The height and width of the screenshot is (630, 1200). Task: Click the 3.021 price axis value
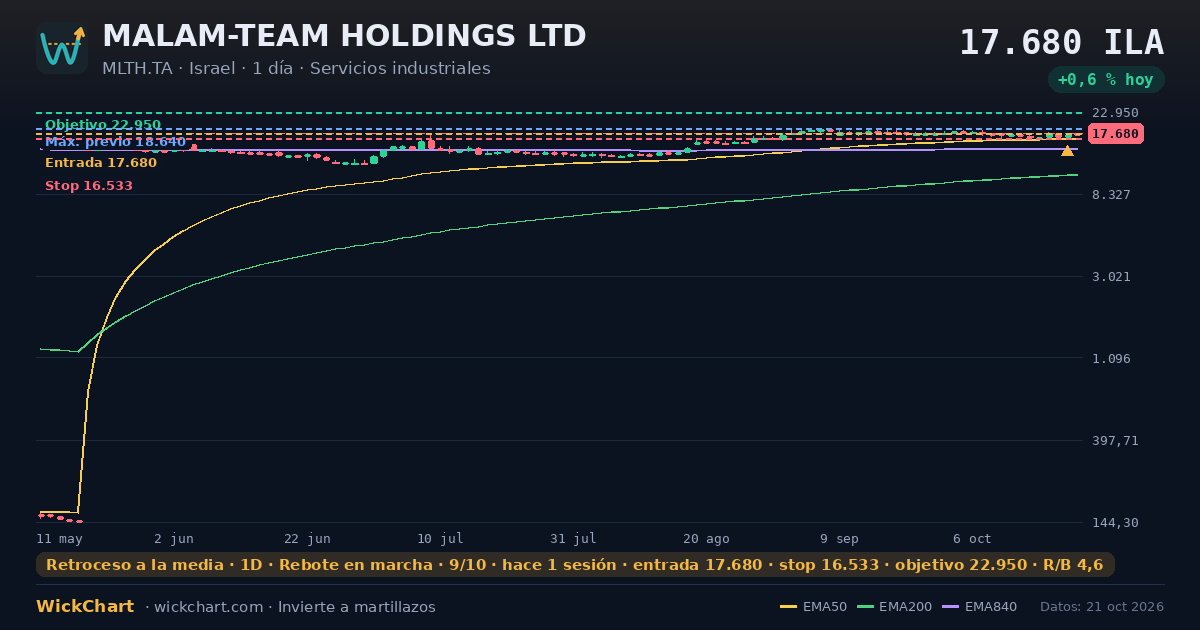(x=1111, y=277)
